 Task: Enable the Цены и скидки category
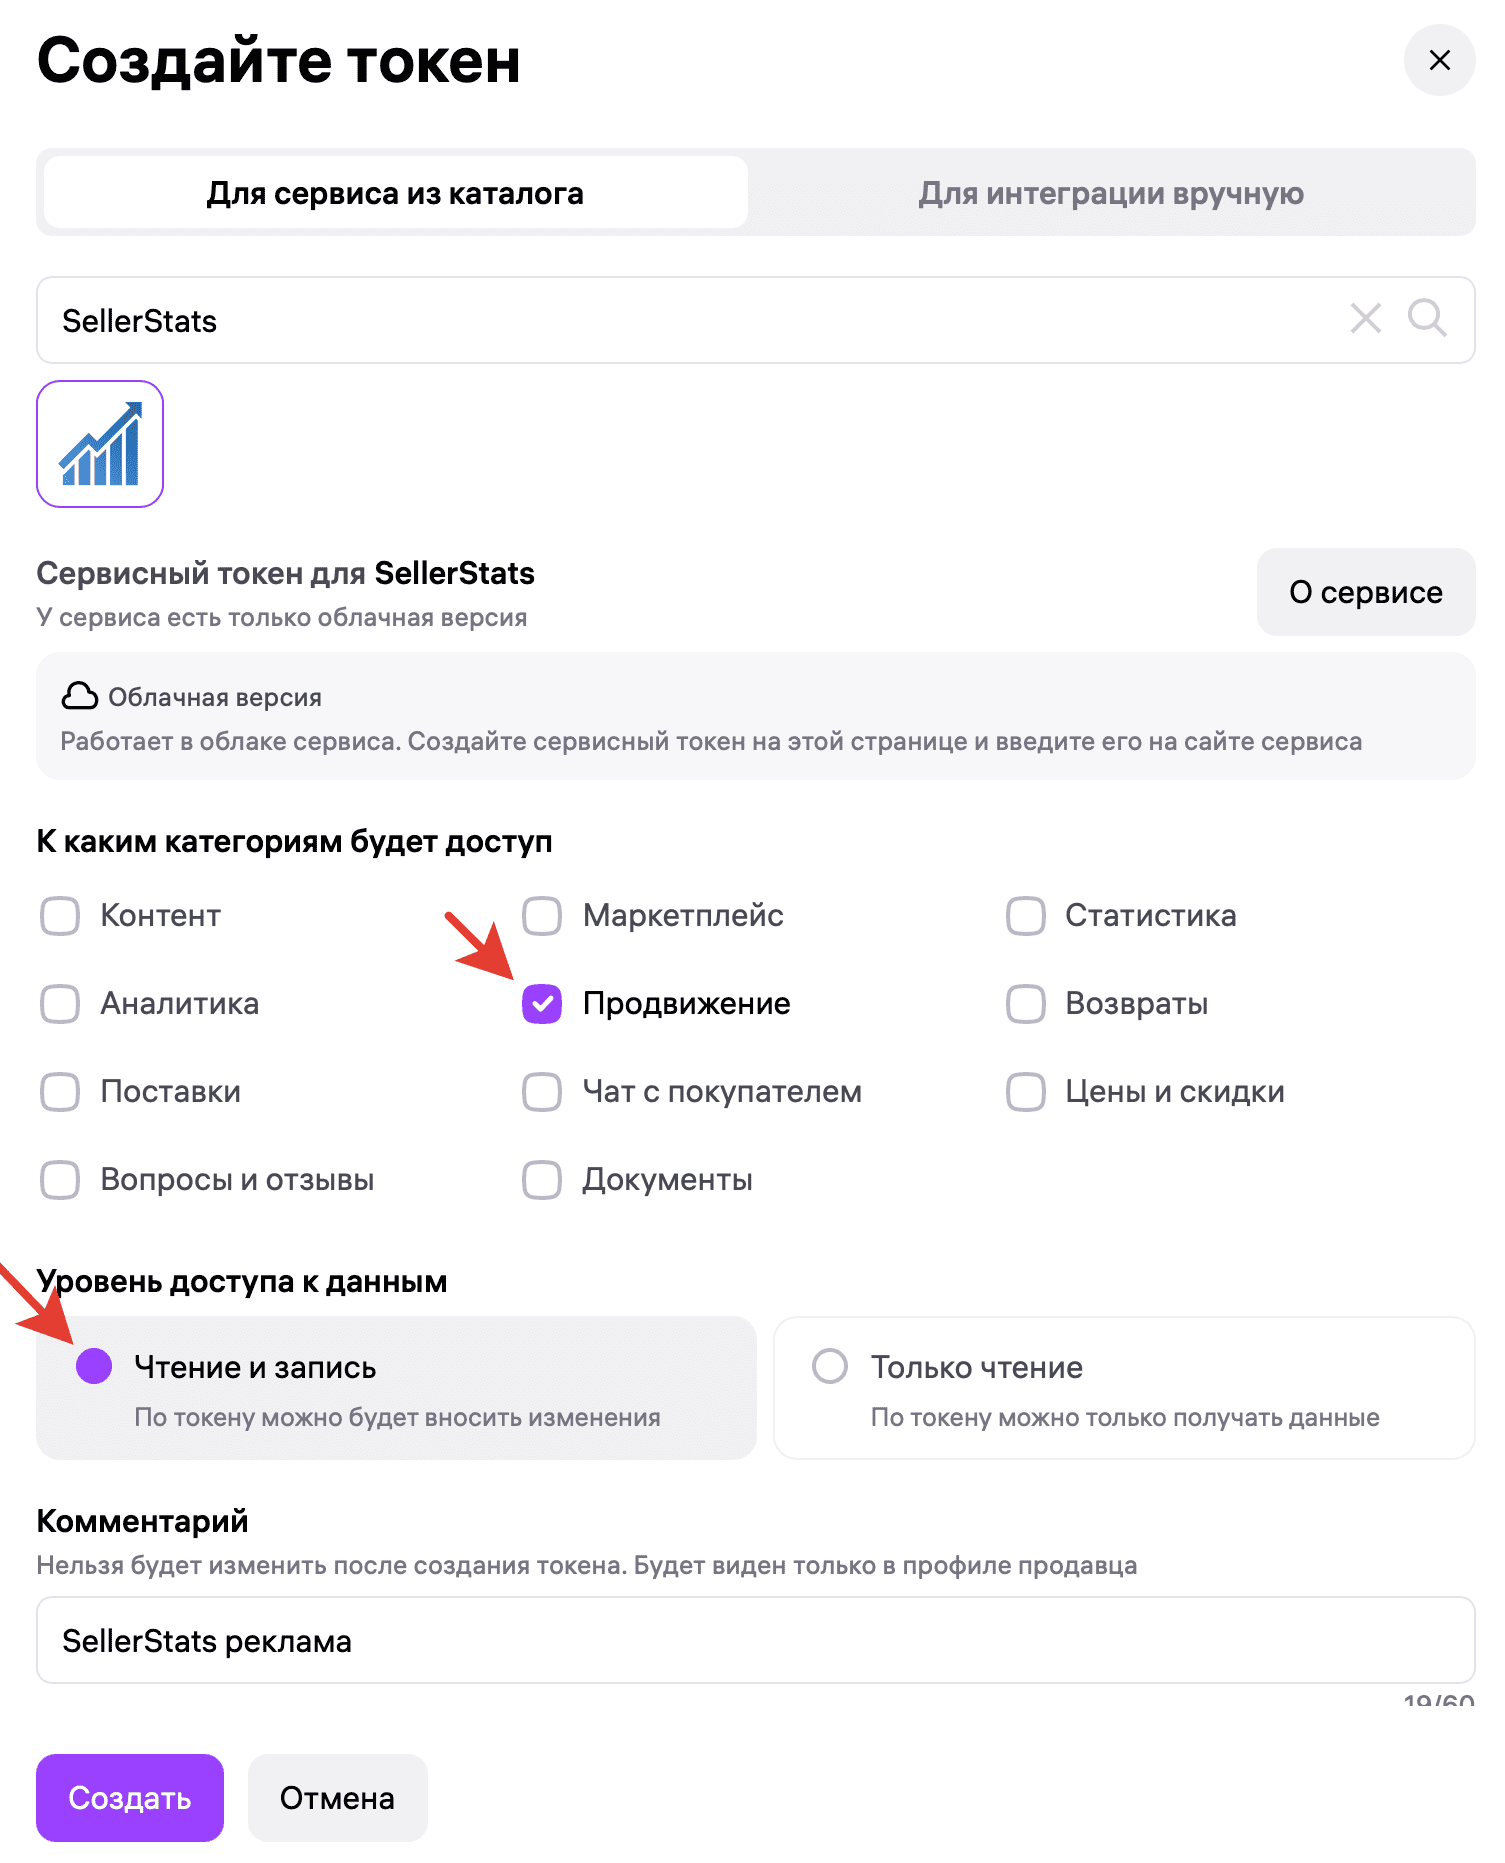pyautogui.click(x=1024, y=1091)
